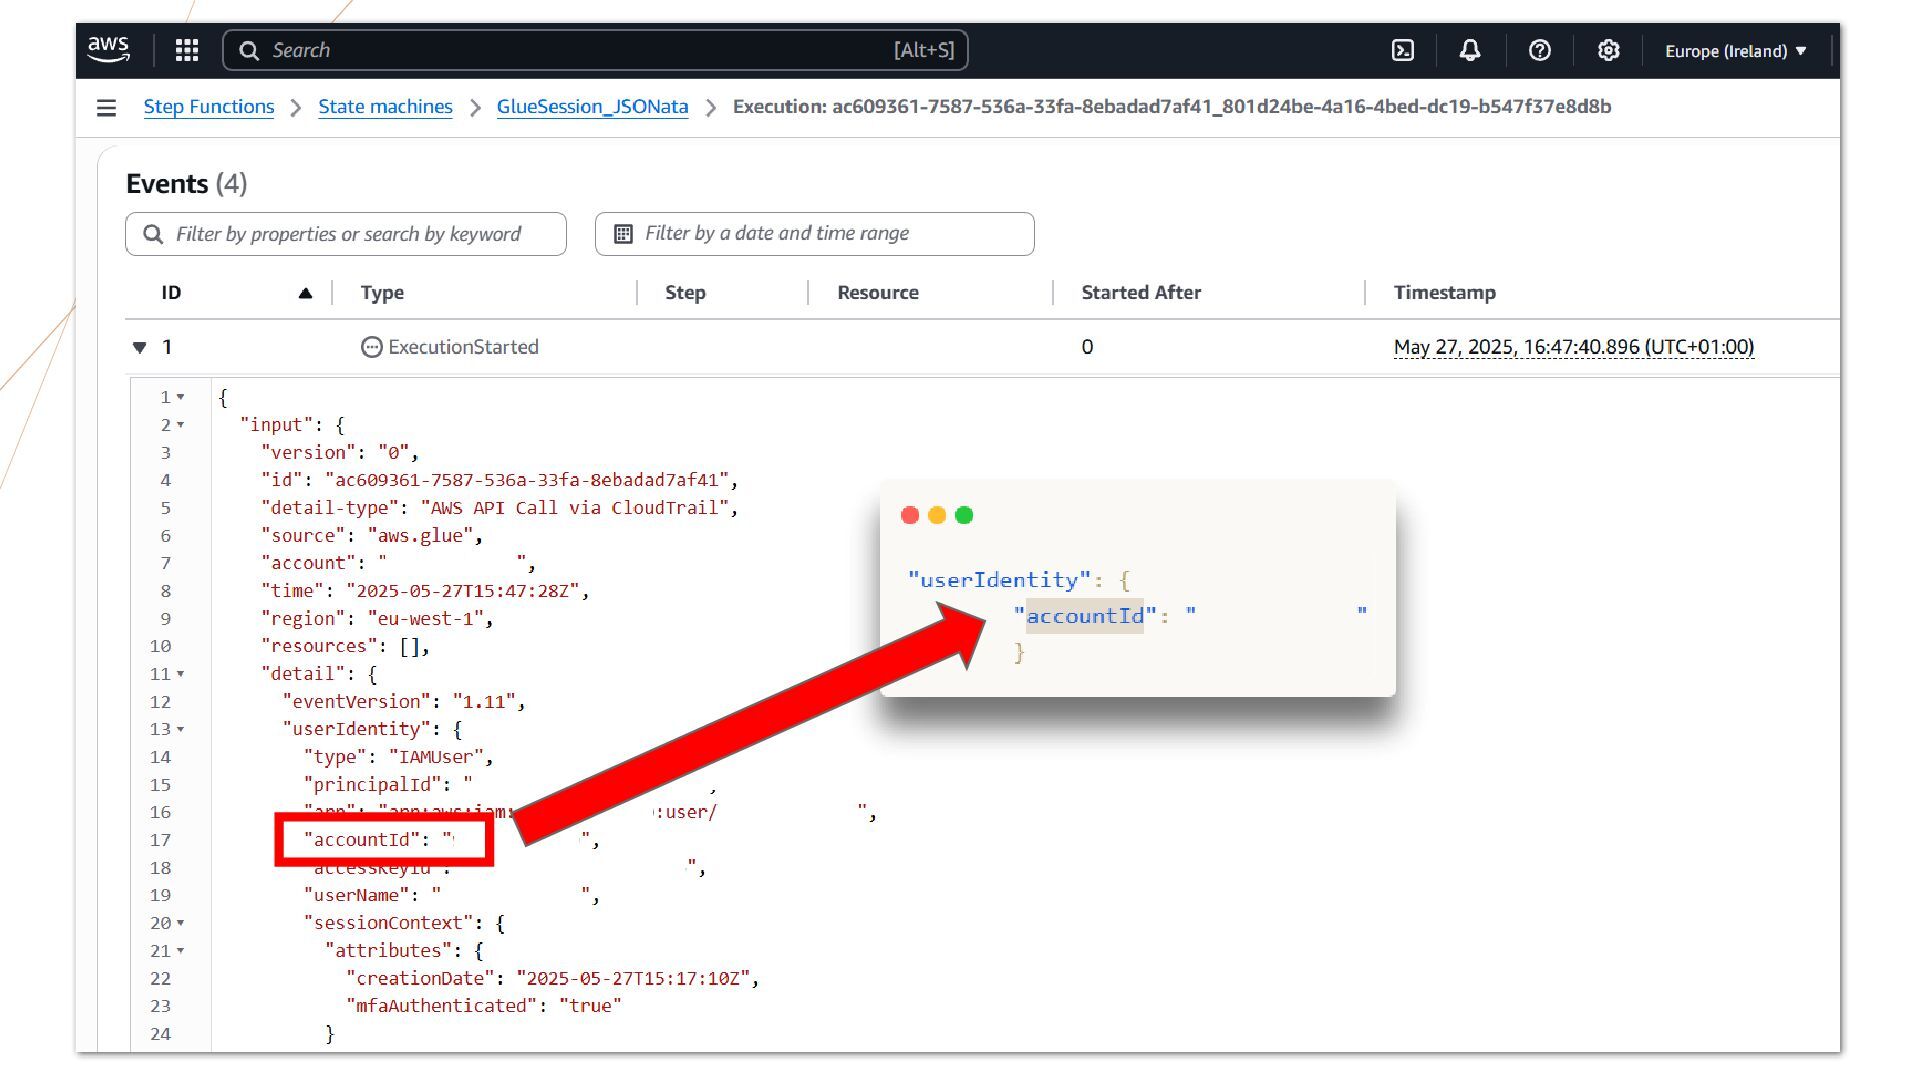Click the "region": "eu-west-1" line
The height and width of the screenshot is (1080, 1920).
pyautogui.click(x=377, y=619)
